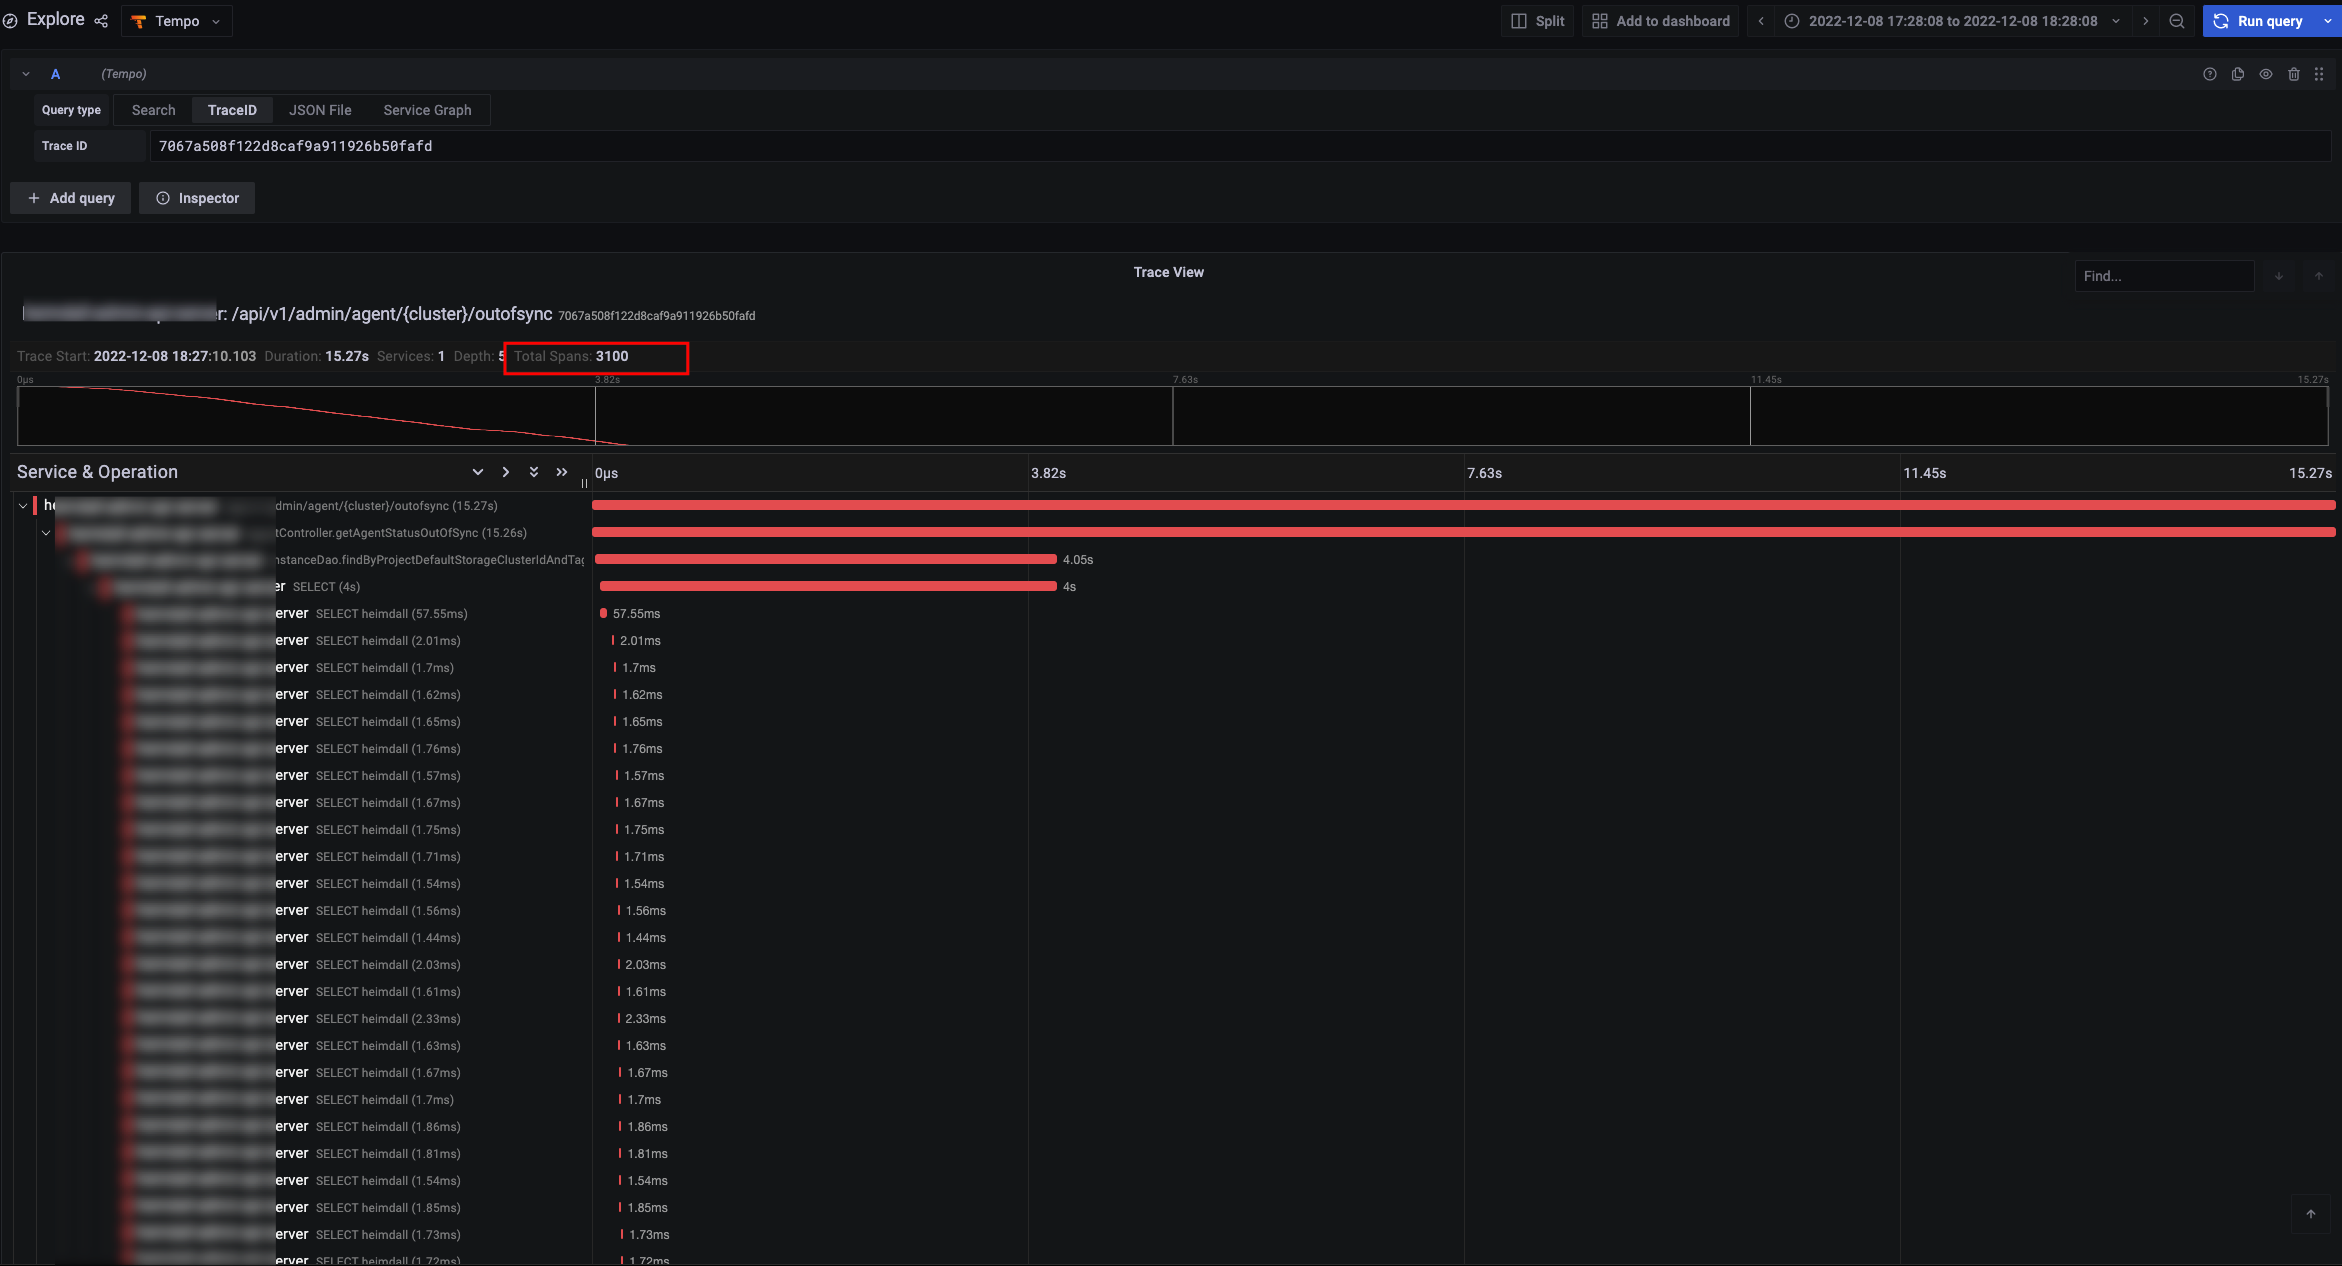Shift time range backward arrow
The image size is (2342, 1266).
tap(1761, 21)
